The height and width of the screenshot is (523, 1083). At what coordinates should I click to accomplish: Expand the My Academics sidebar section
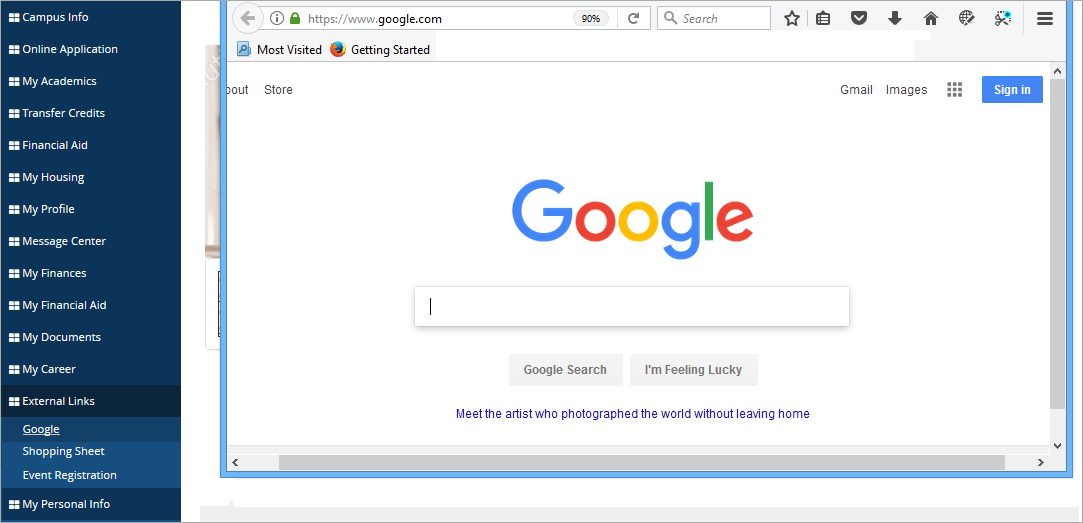(90, 81)
